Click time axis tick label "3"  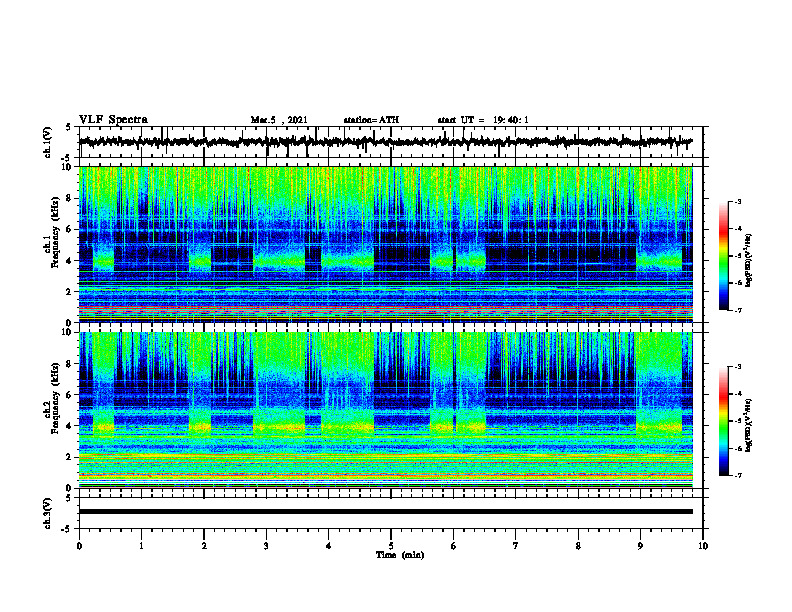pos(266,546)
